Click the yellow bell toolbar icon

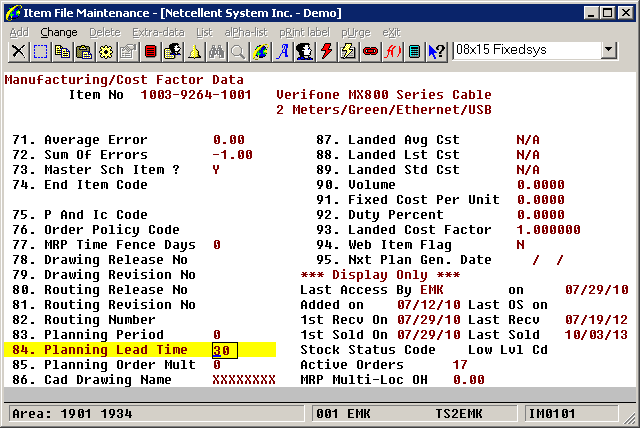[x=194, y=51]
